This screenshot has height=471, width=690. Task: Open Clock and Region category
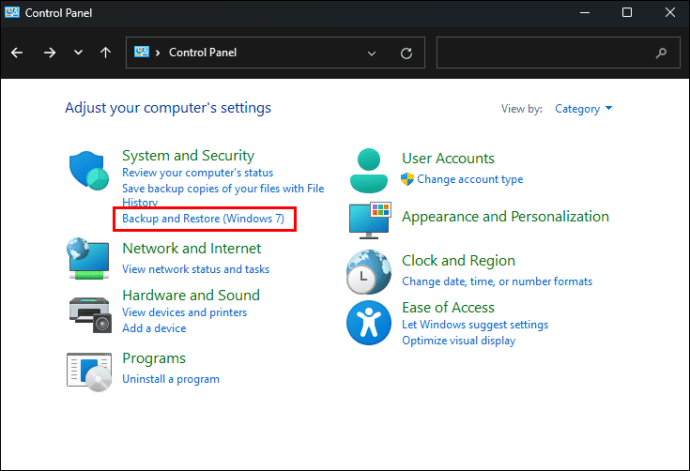click(458, 261)
